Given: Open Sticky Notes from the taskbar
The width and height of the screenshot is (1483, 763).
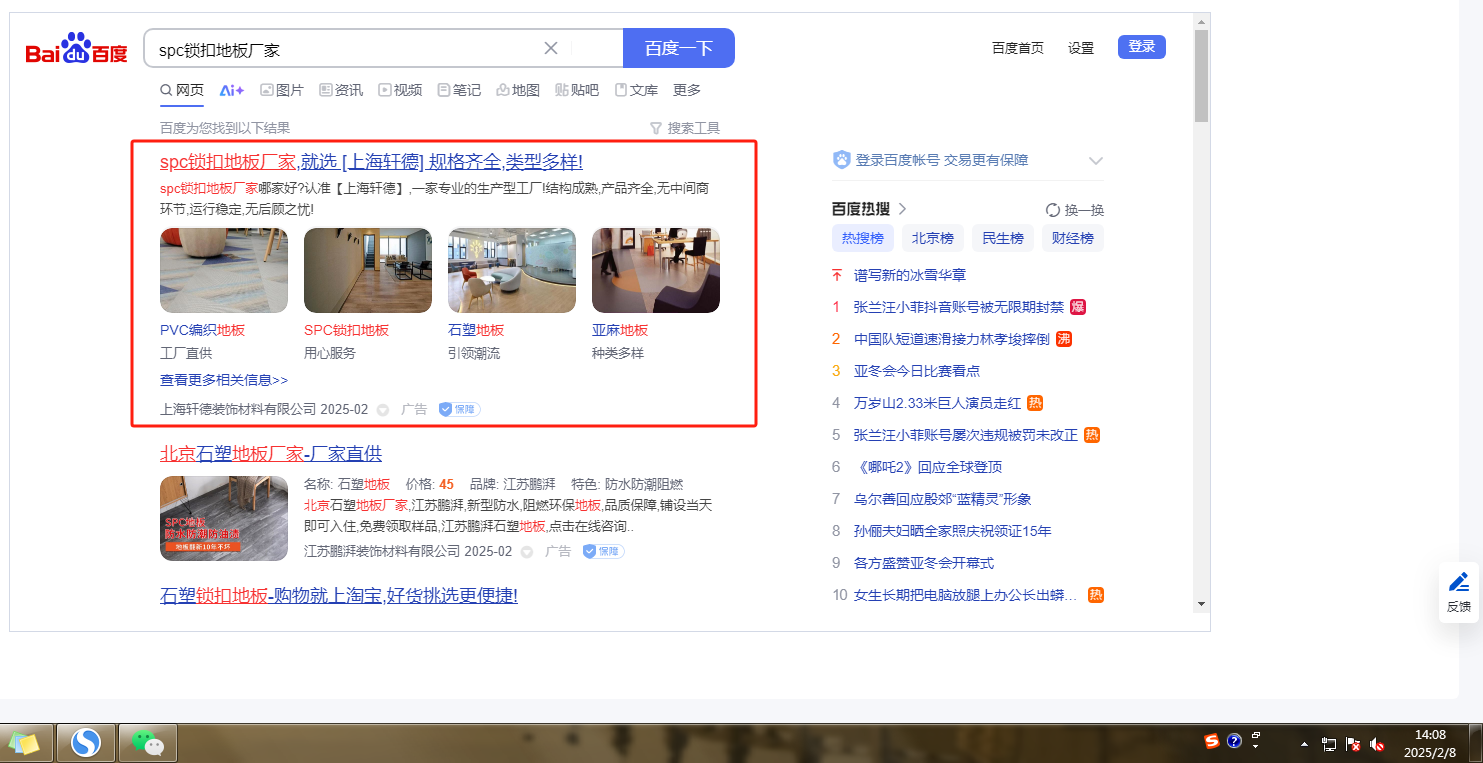Looking at the screenshot, I should click(x=24, y=743).
